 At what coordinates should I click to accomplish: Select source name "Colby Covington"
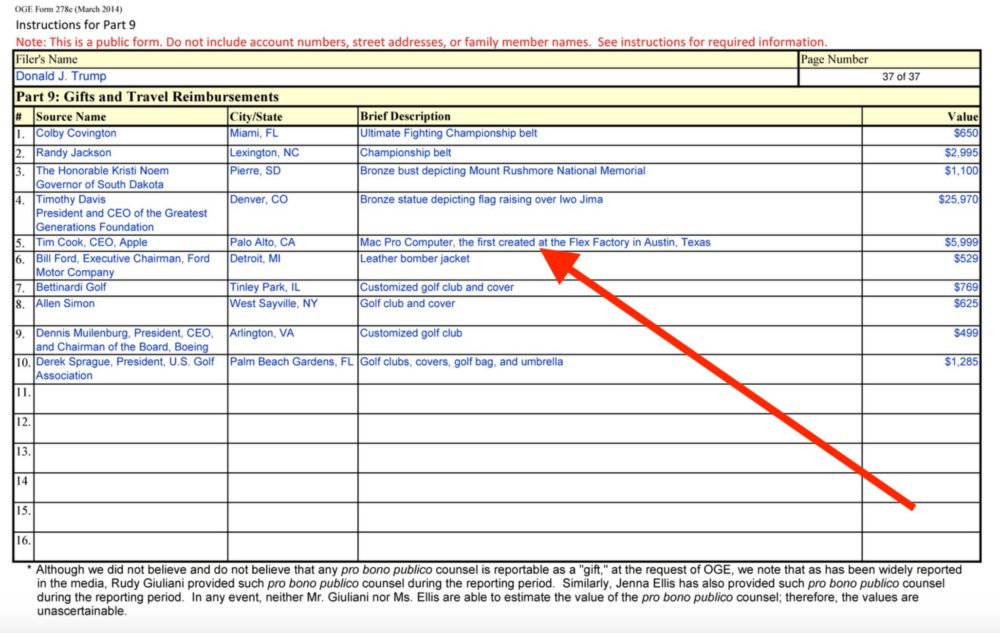pyautogui.click(x=76, y=133)
